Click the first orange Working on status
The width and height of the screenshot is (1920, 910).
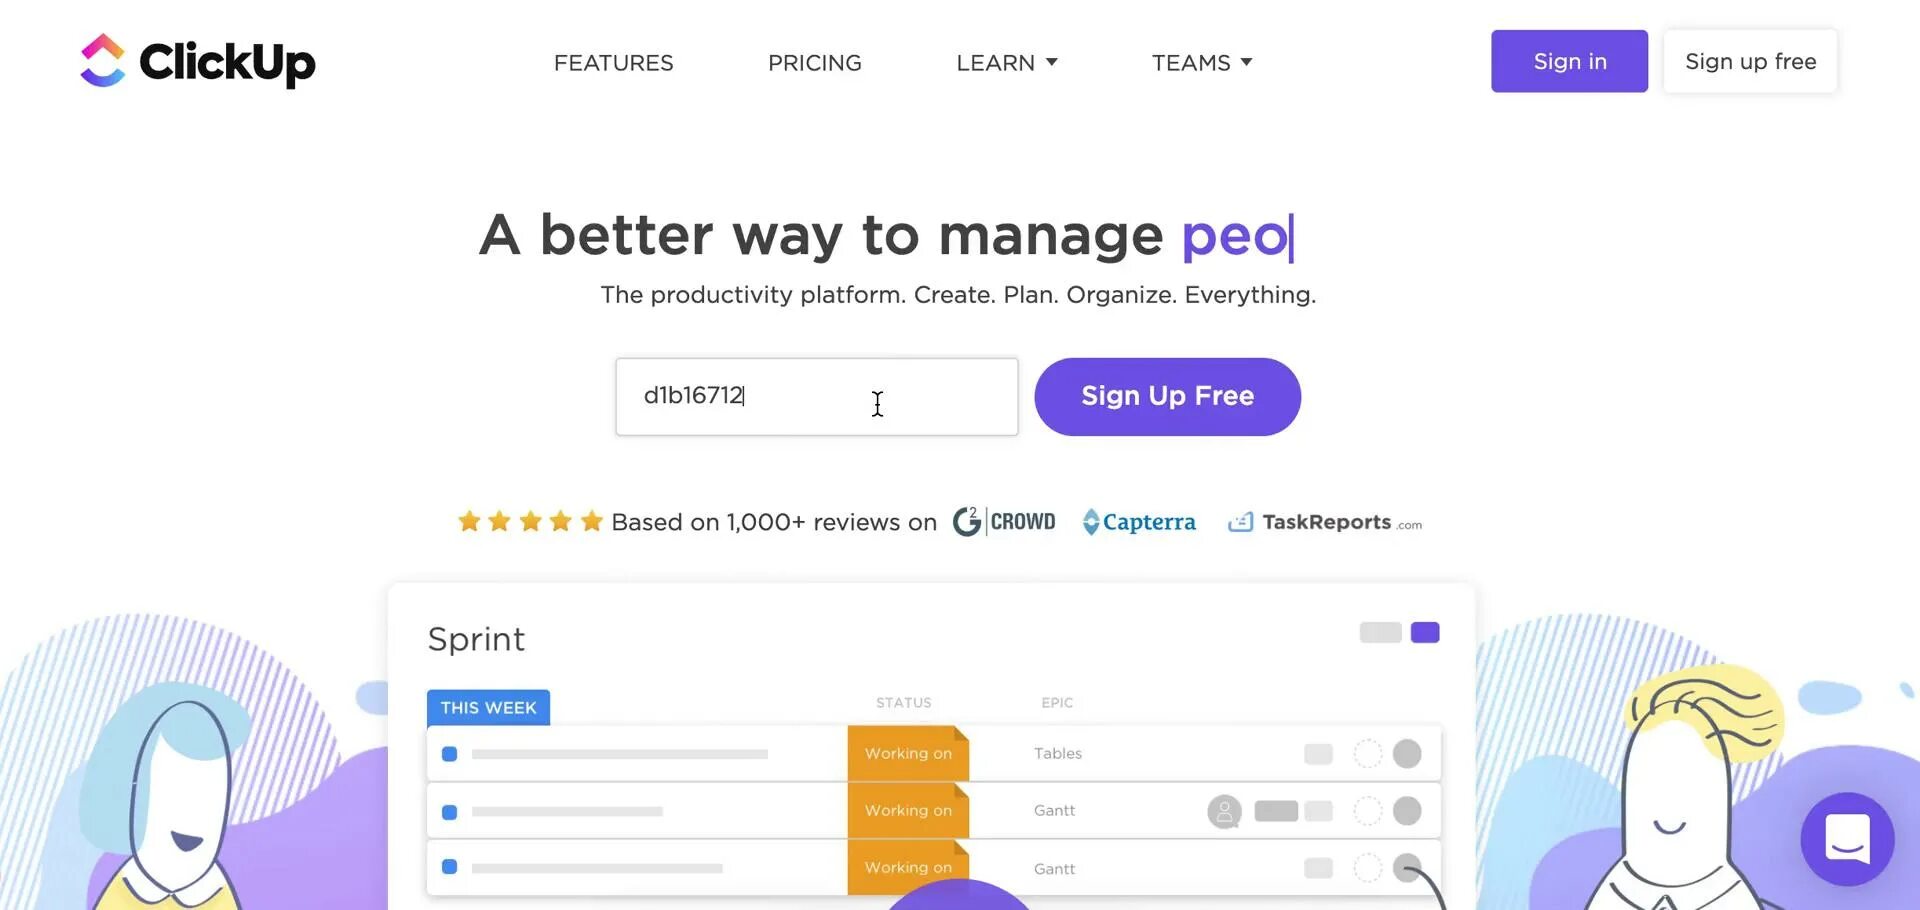pyautogui.click(x=908, y=754)
